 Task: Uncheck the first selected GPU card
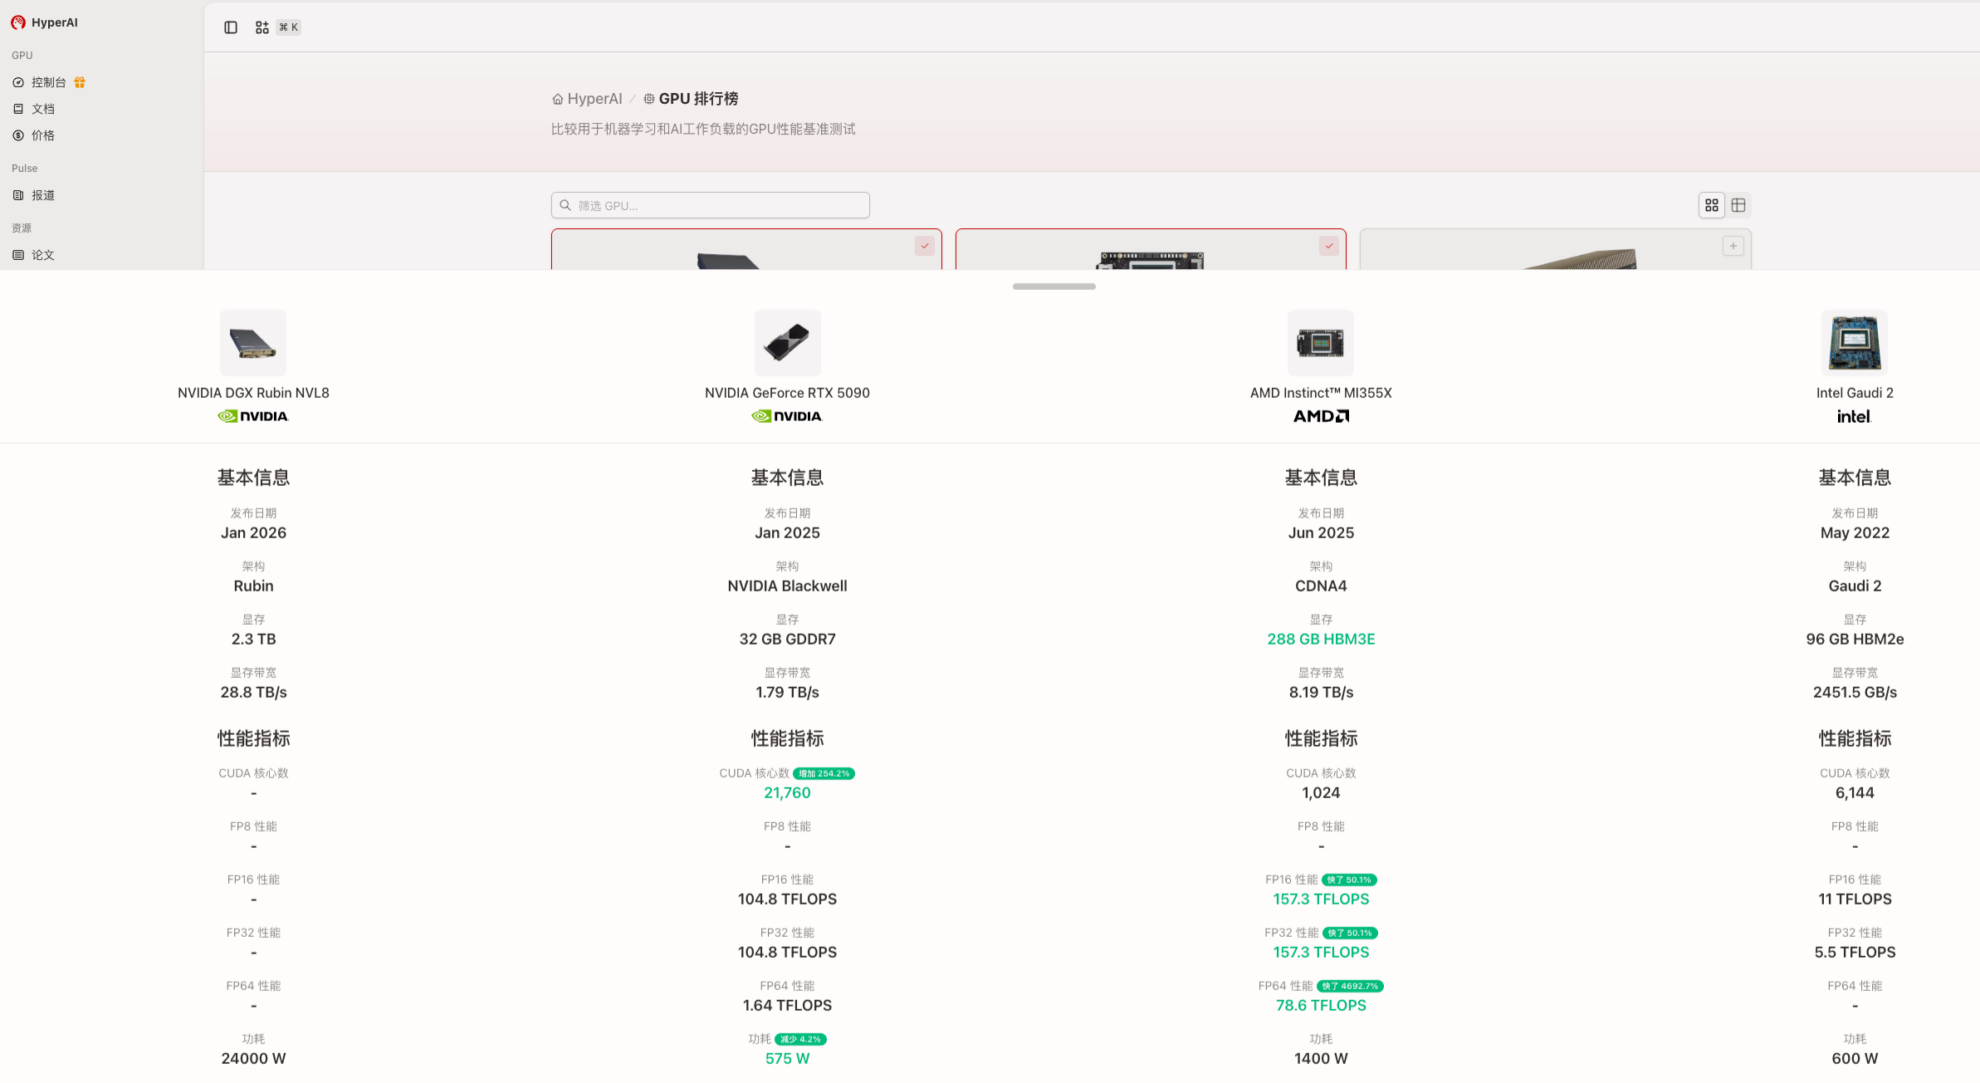(x=924, y=246)
